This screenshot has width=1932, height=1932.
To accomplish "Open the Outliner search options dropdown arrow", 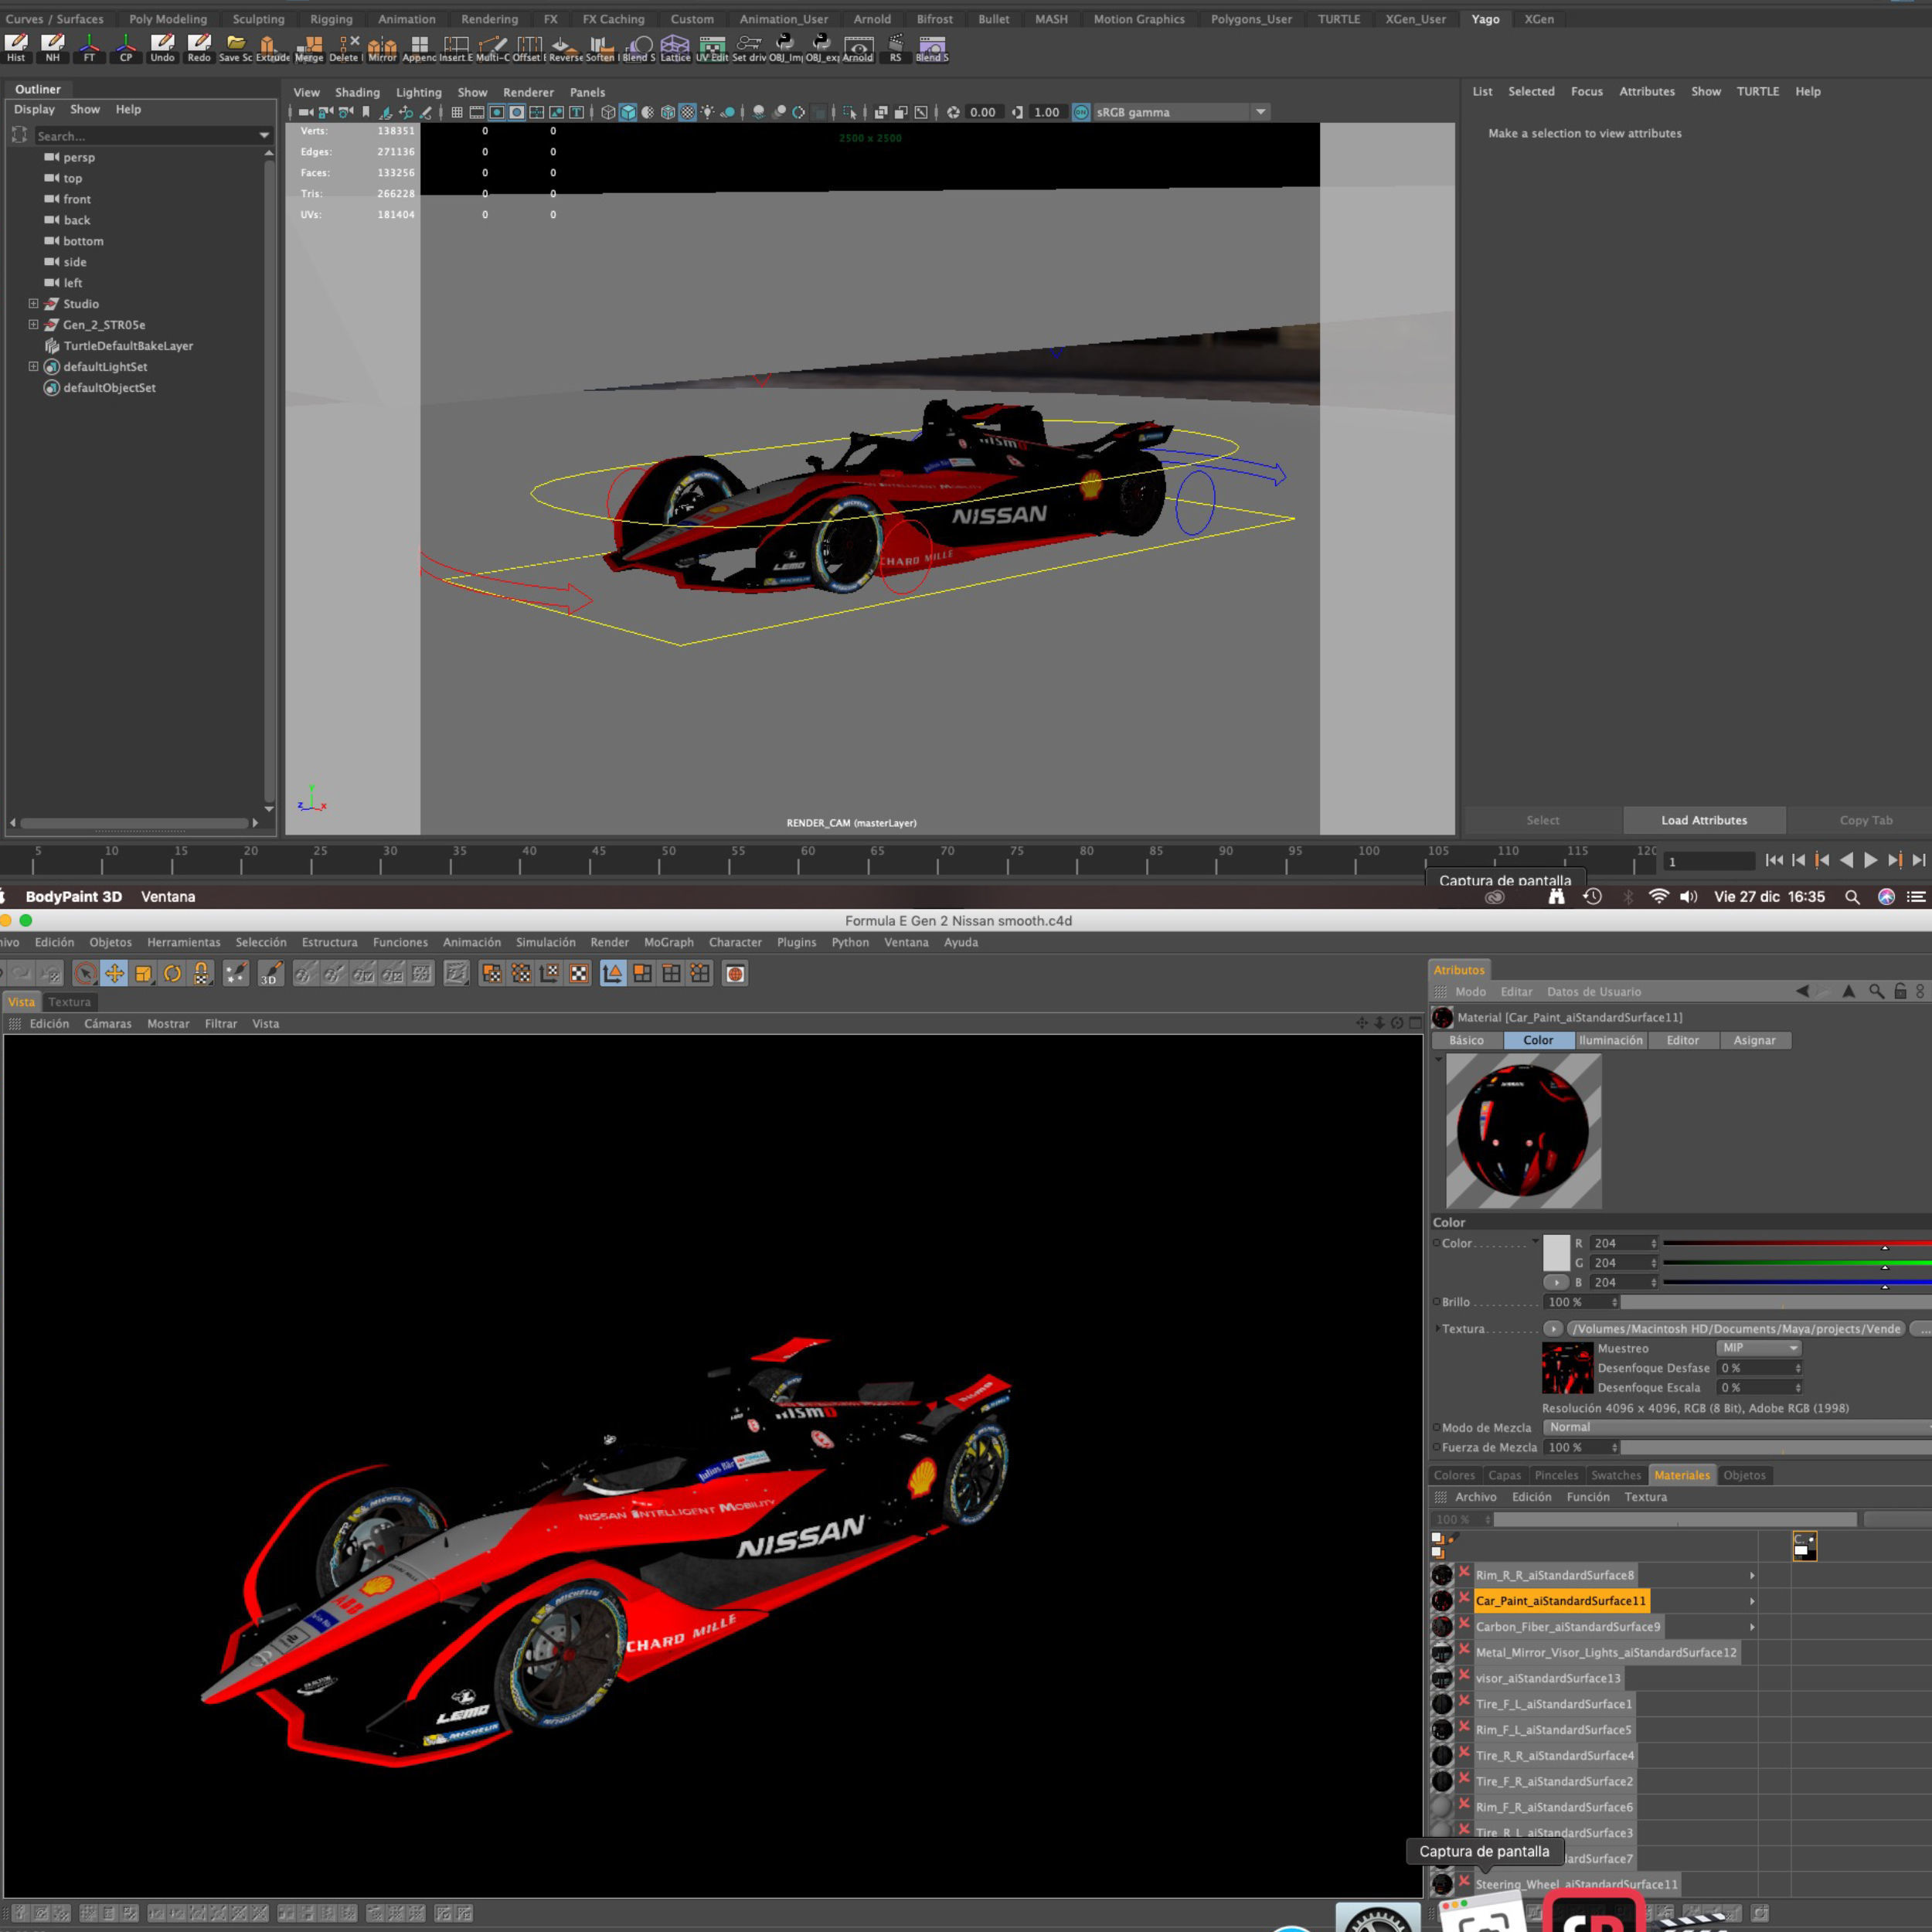I will click(264, 135).
